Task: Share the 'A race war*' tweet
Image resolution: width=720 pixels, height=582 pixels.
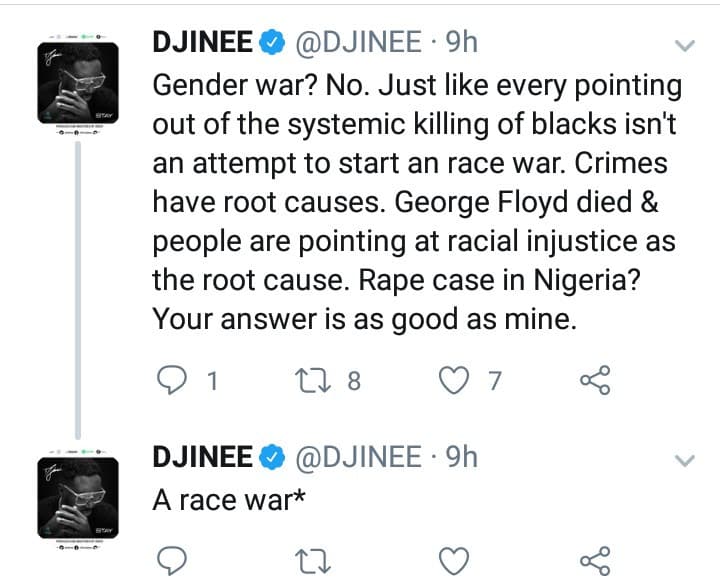Action: pos(594,557)
